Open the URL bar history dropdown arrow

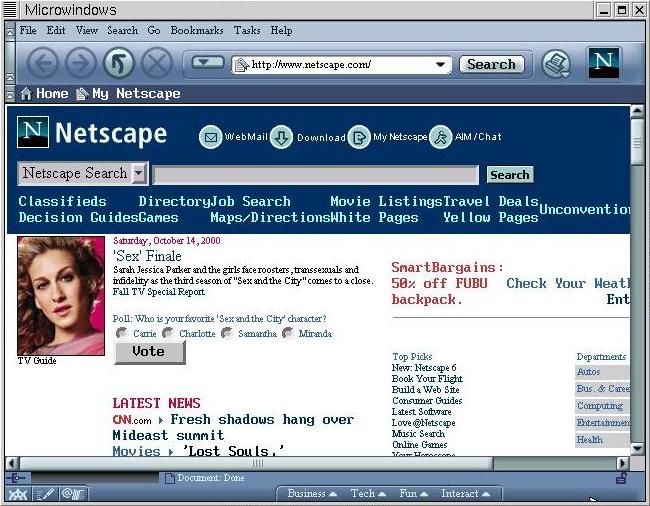441,65
